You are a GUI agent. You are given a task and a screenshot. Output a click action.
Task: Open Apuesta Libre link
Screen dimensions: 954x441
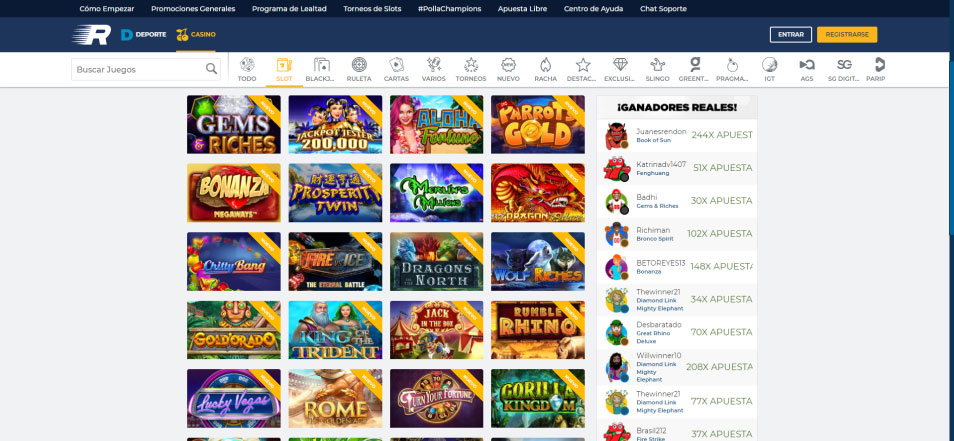point(522,9)
